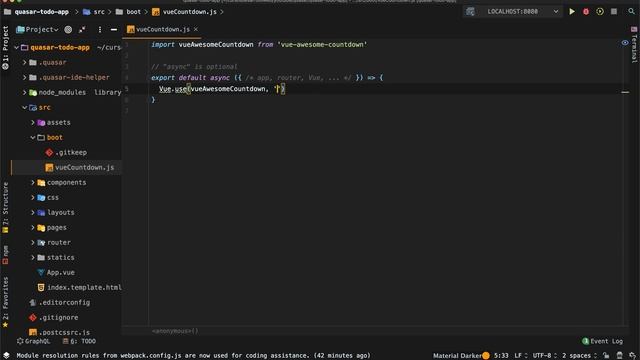Viewport: 640px width, 360px height.
Task: Click the 5:33 line column indicator
Action: pyautogui.click(x=501, y=356)
